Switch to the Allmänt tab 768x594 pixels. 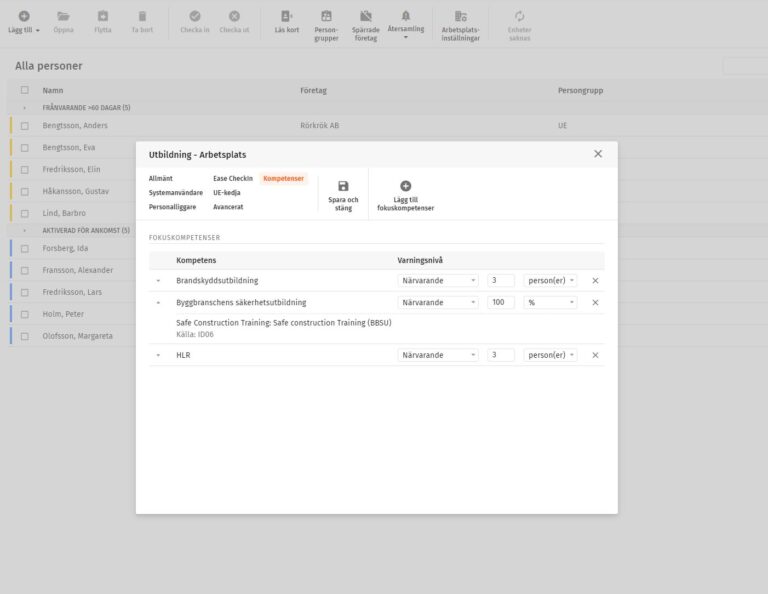coord(160,178)
